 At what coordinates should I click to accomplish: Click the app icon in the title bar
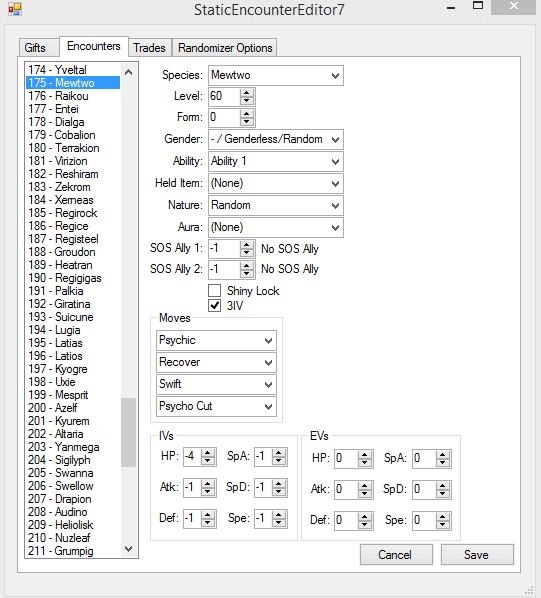click(14, 9)
